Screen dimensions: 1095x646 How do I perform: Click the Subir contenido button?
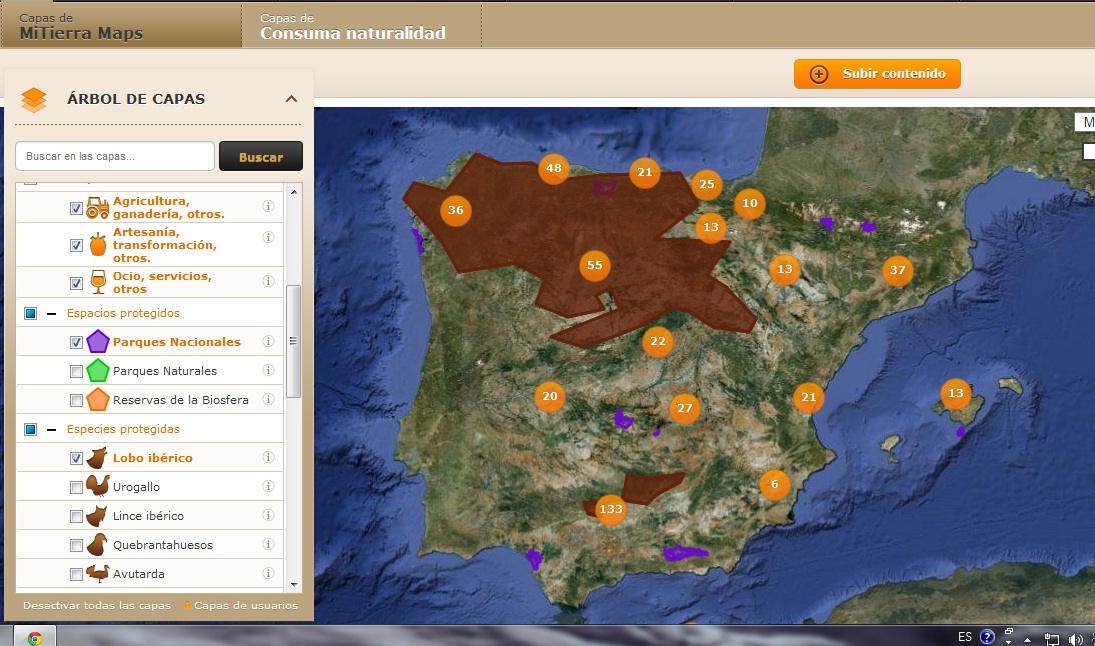coord(877,73)
